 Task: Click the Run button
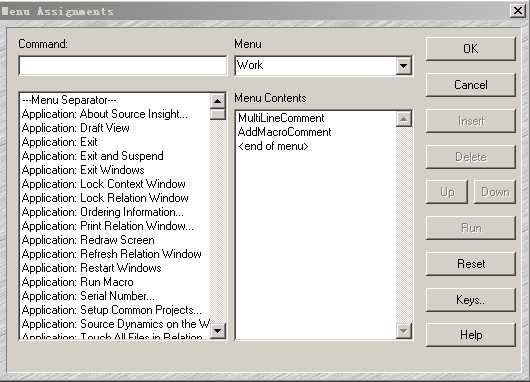(x=471, y=228)
